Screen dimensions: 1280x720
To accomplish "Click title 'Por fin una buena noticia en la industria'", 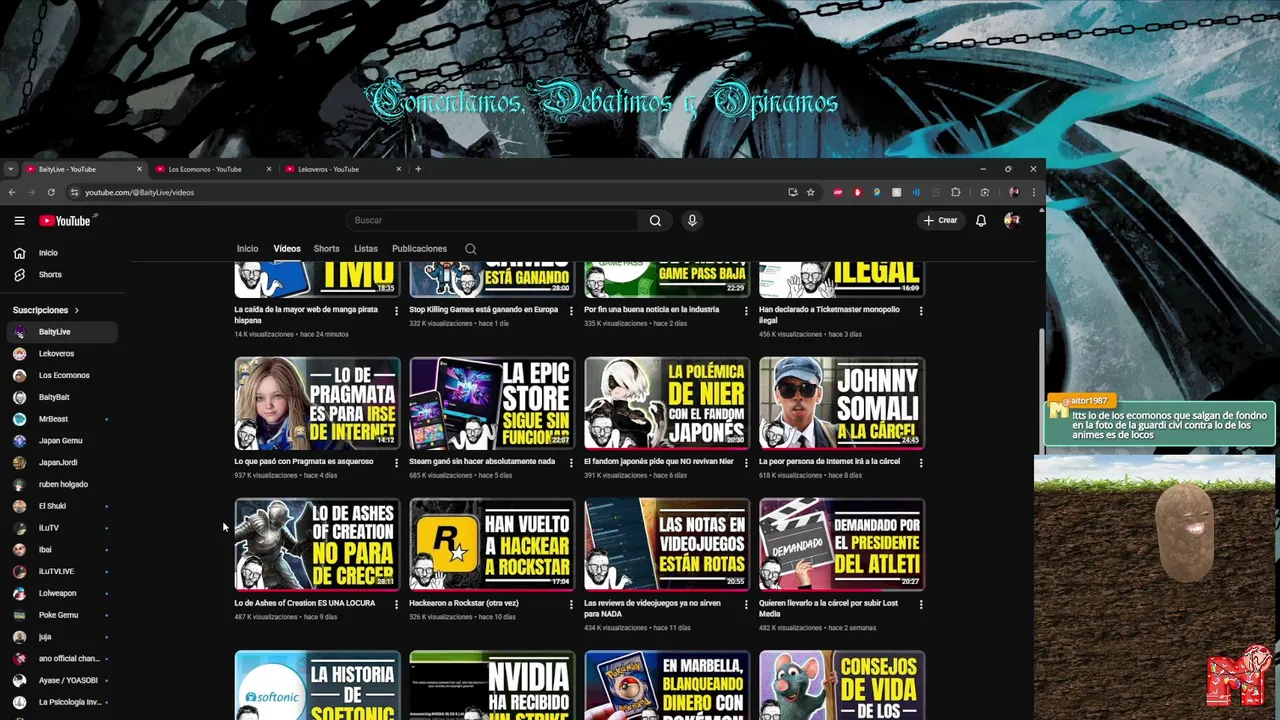I will pos(651,310).
